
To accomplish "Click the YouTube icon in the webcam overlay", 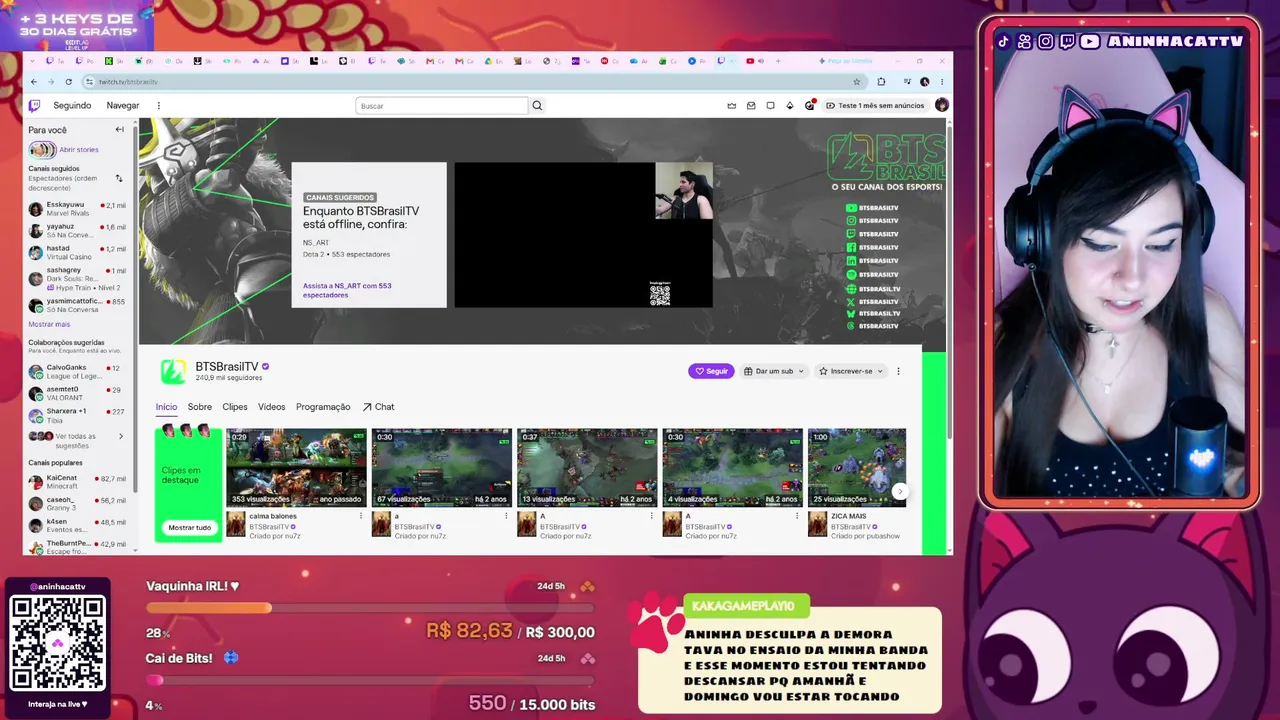I will click(x=1090, y=41).
